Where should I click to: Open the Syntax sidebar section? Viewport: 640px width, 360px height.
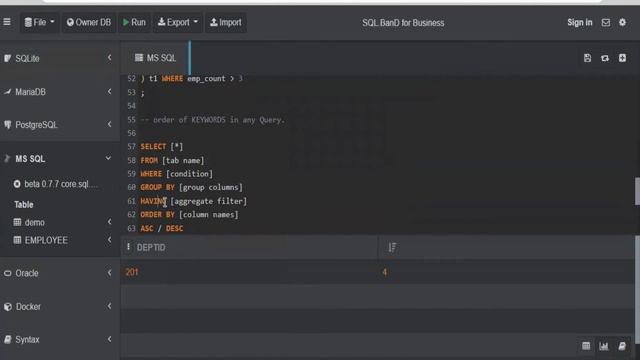click(x=60, y=339)
